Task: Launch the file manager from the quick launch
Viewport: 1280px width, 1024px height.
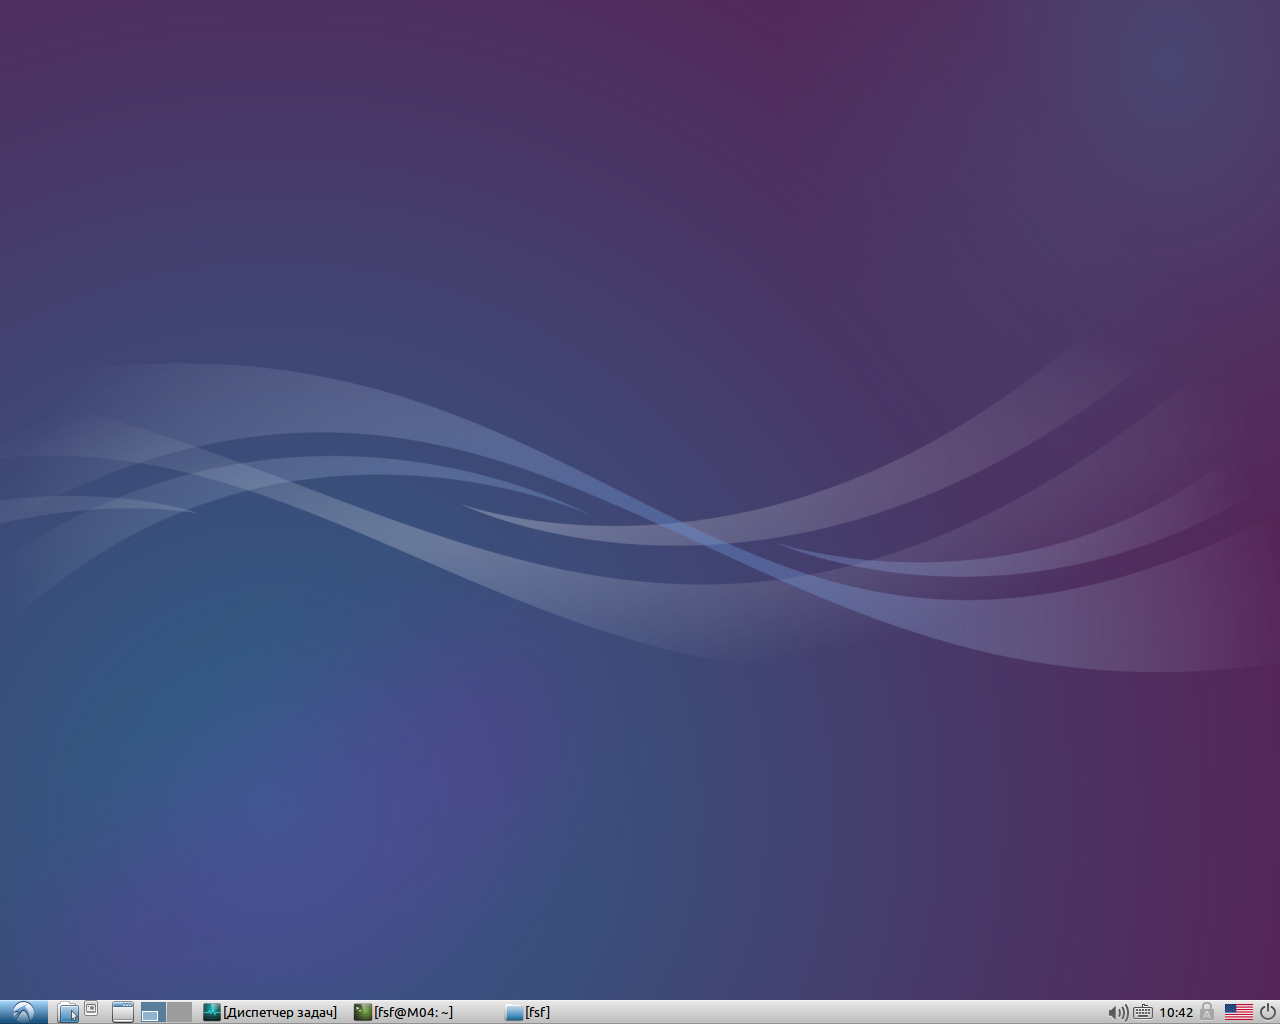Action: point(68,1012)
